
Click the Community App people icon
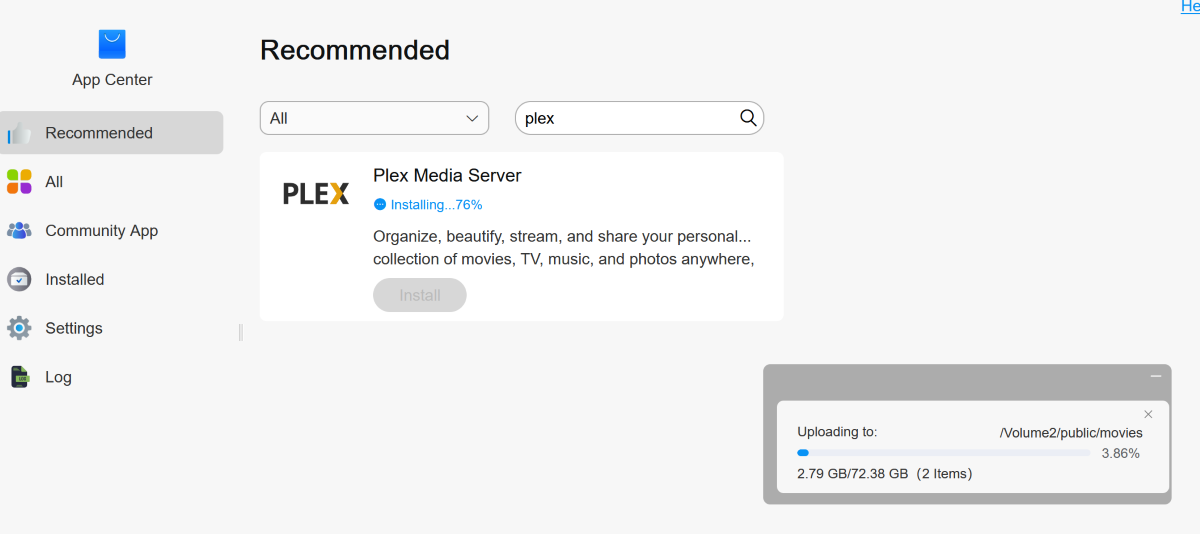(19, 231)
